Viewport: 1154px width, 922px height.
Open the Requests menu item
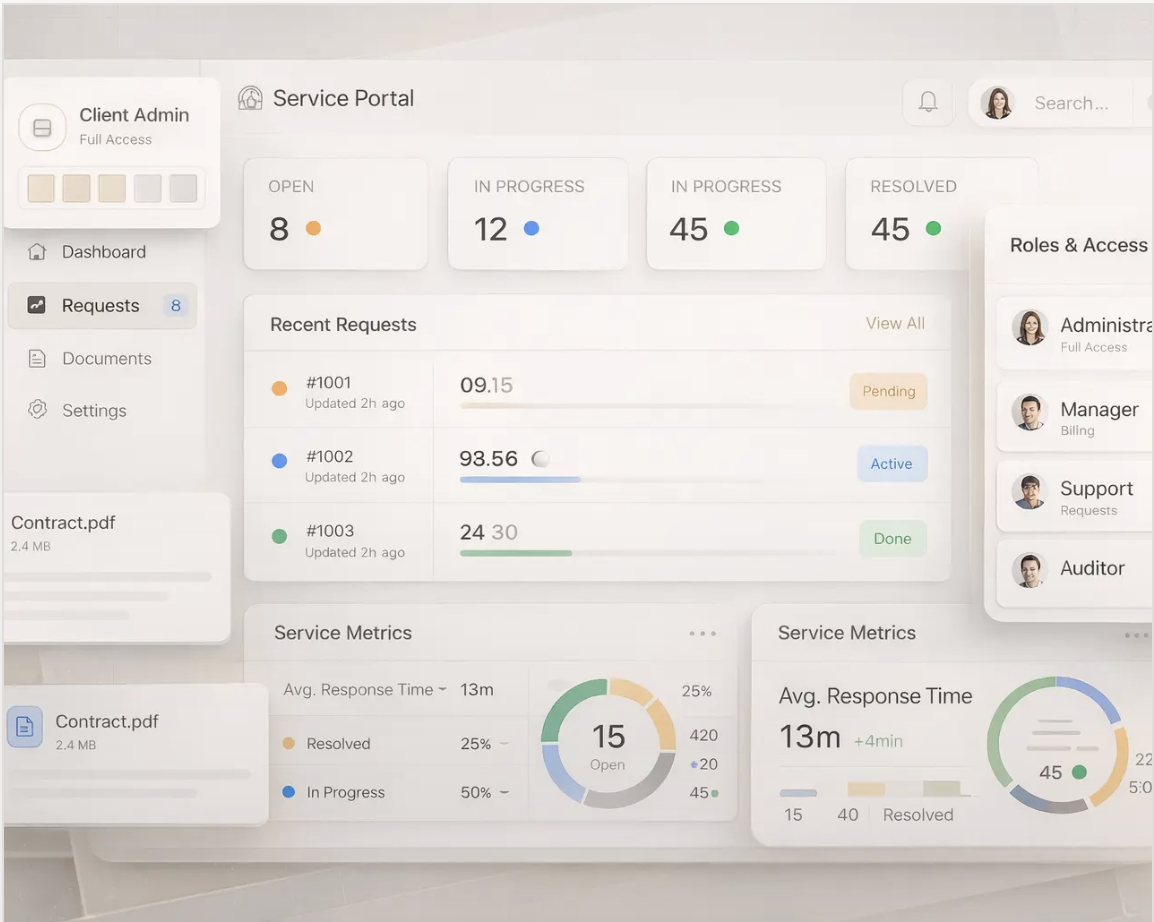101,306
